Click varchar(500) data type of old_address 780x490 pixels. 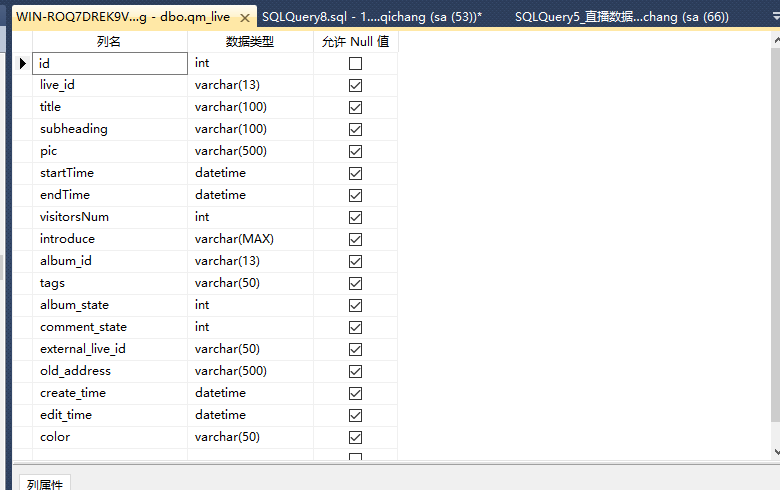coord(251,371)
